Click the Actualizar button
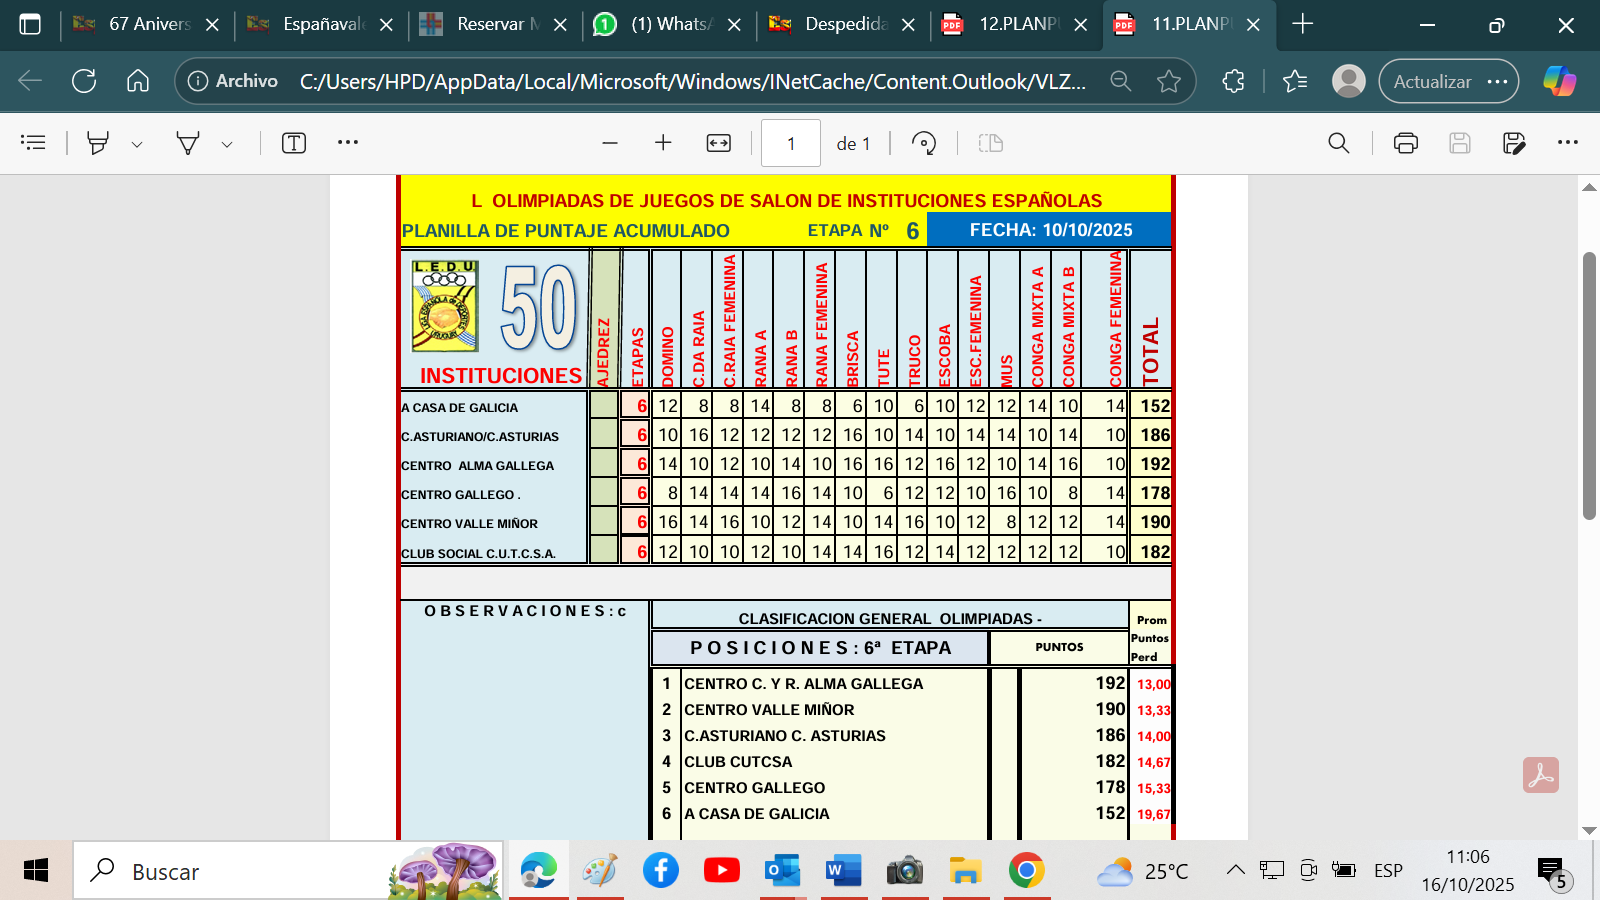 1432,82
